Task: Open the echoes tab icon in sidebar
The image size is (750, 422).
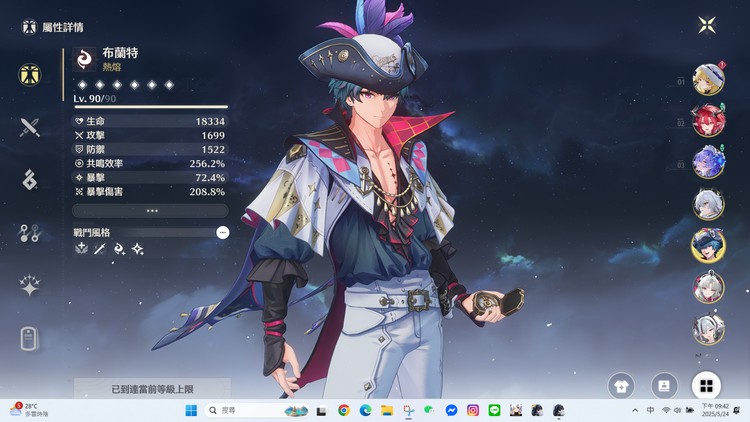Action: [30, 180]
